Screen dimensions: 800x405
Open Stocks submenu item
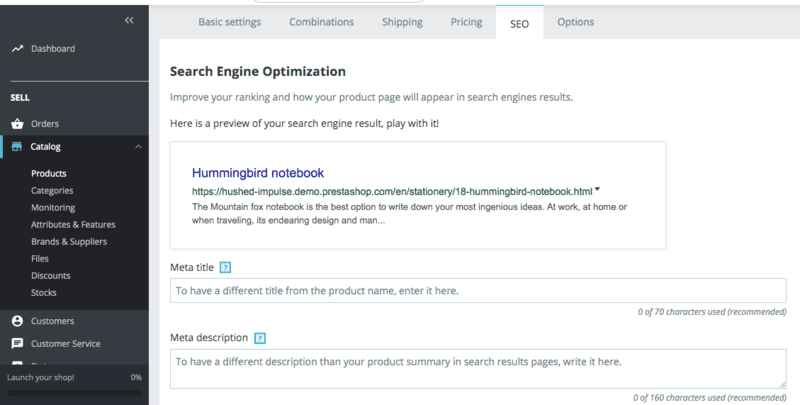(x=43, y=293)
